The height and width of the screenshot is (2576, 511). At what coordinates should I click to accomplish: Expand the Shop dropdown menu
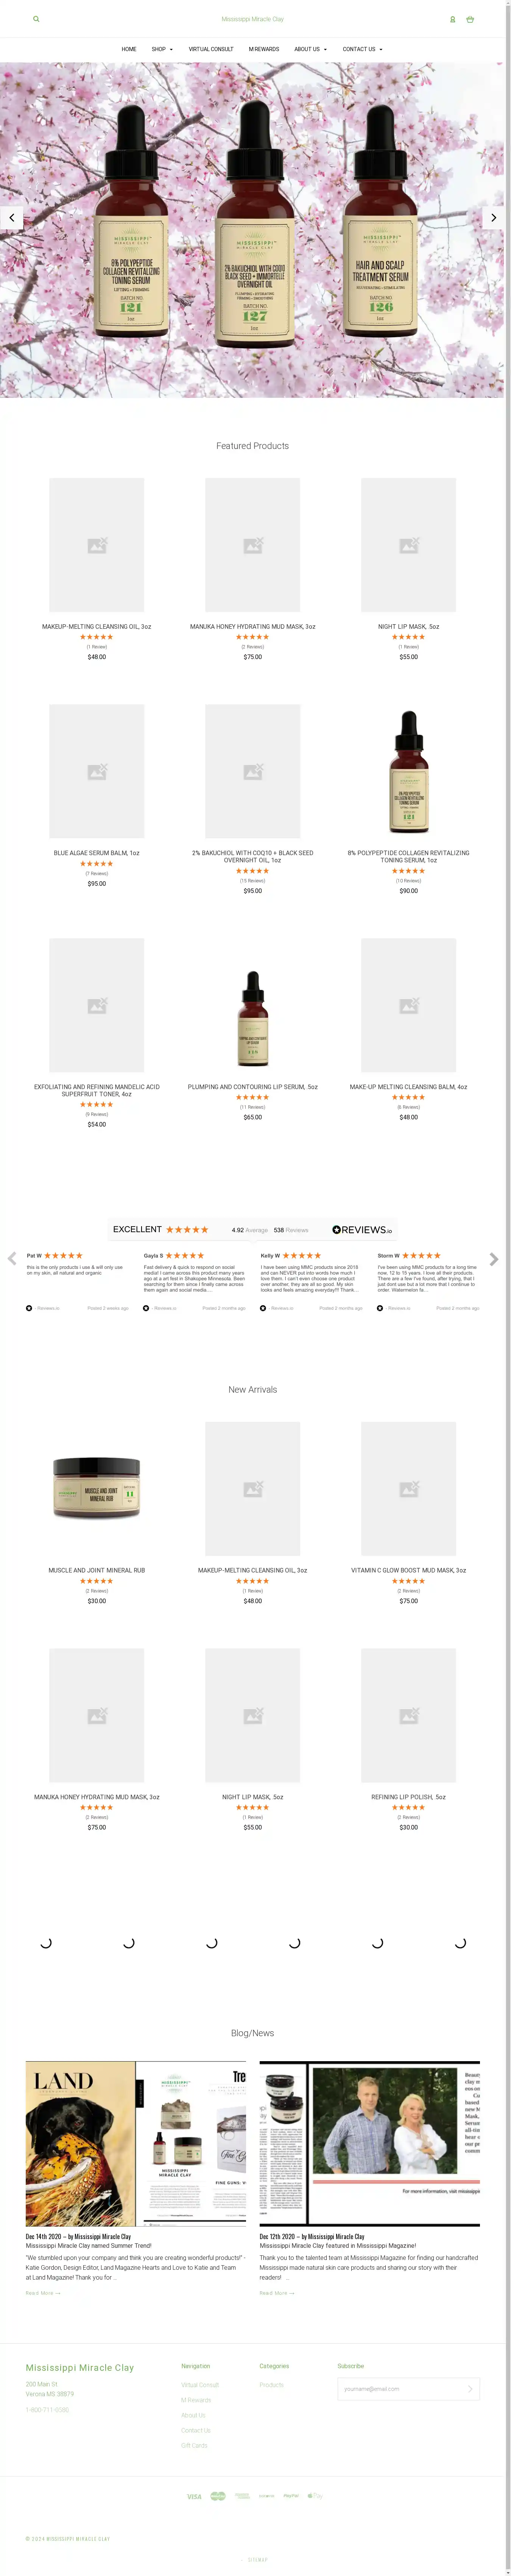pyautogui.click(x=162, y=49)
